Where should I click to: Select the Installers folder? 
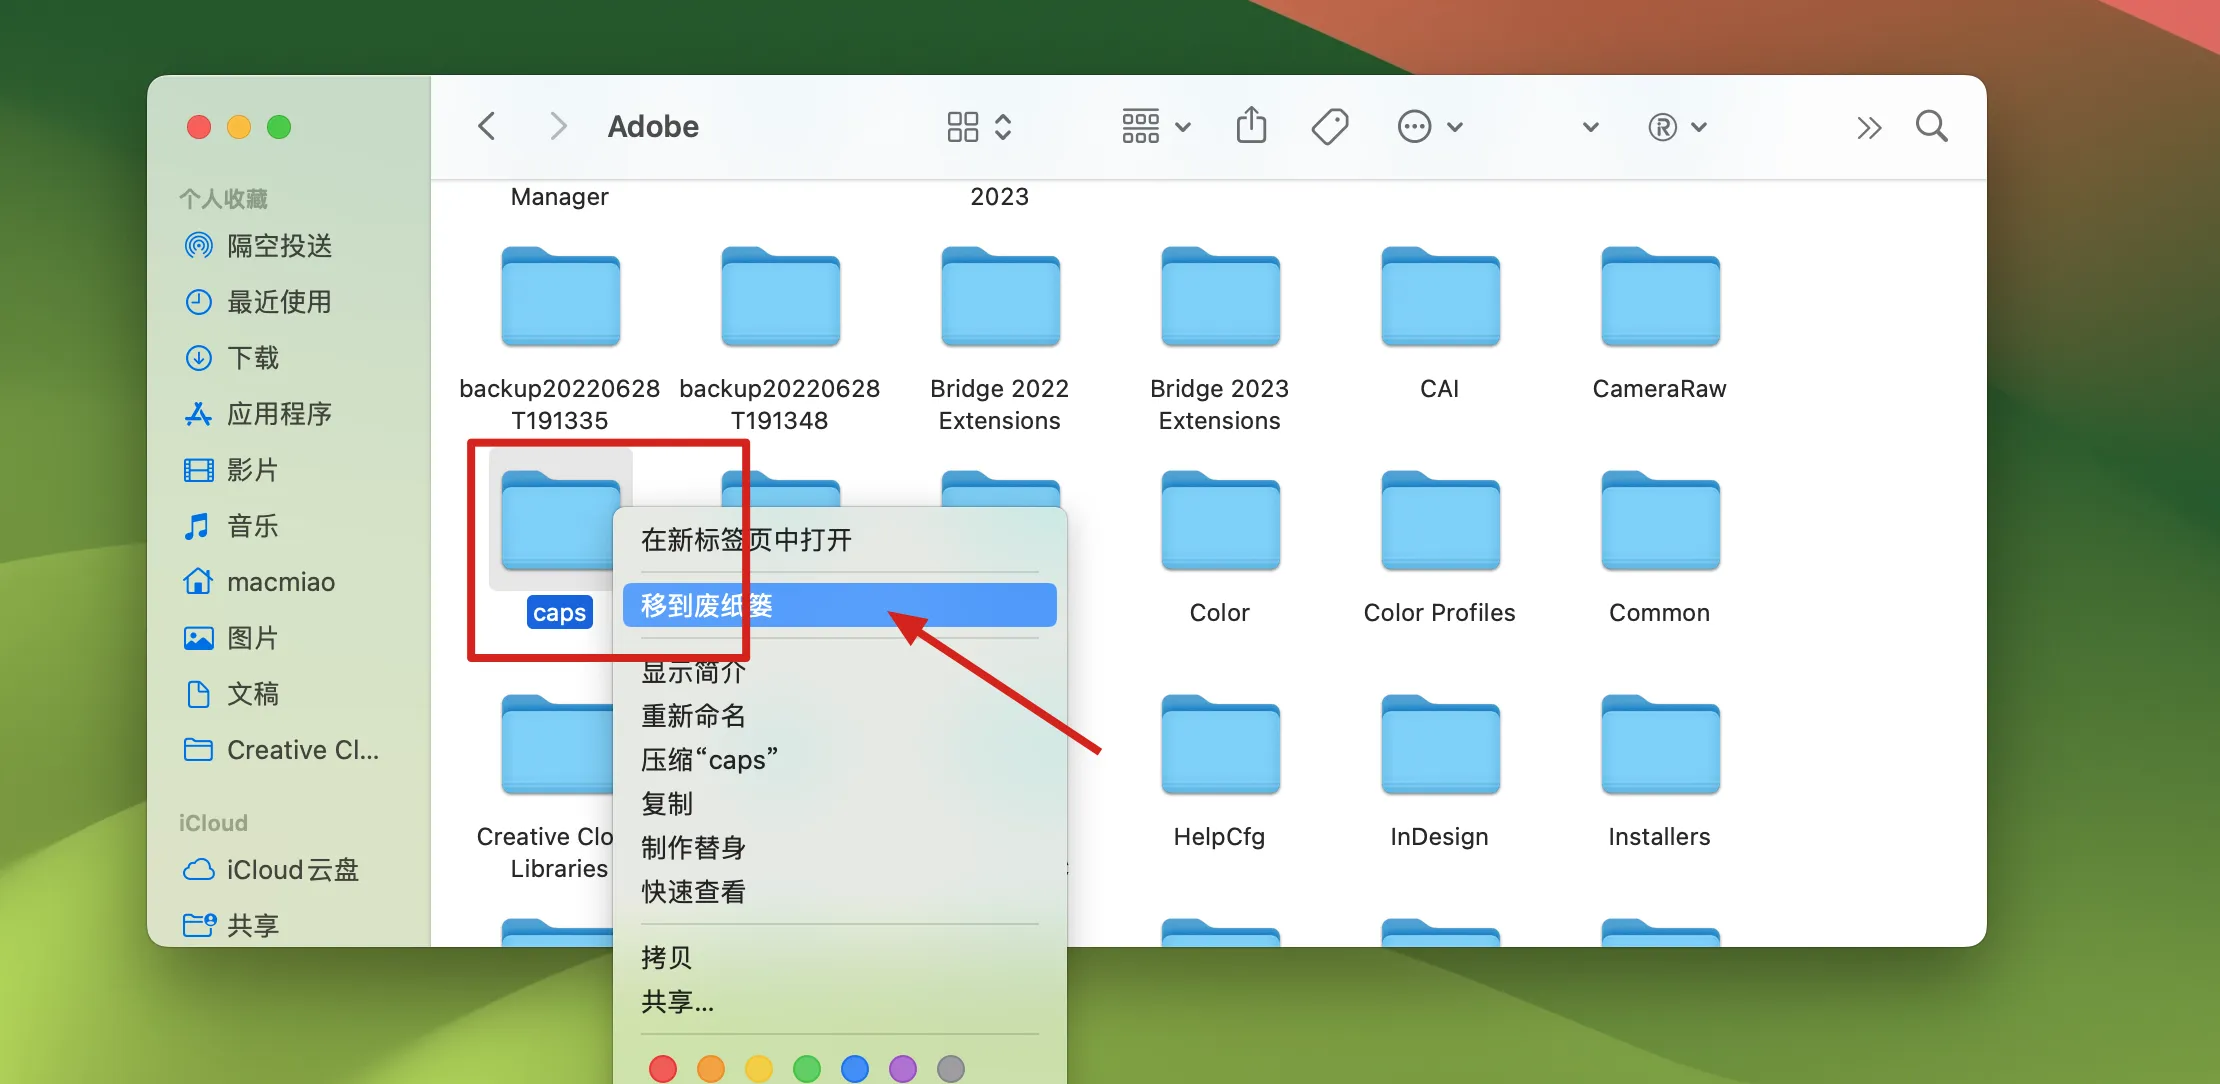coord(1660,745)
